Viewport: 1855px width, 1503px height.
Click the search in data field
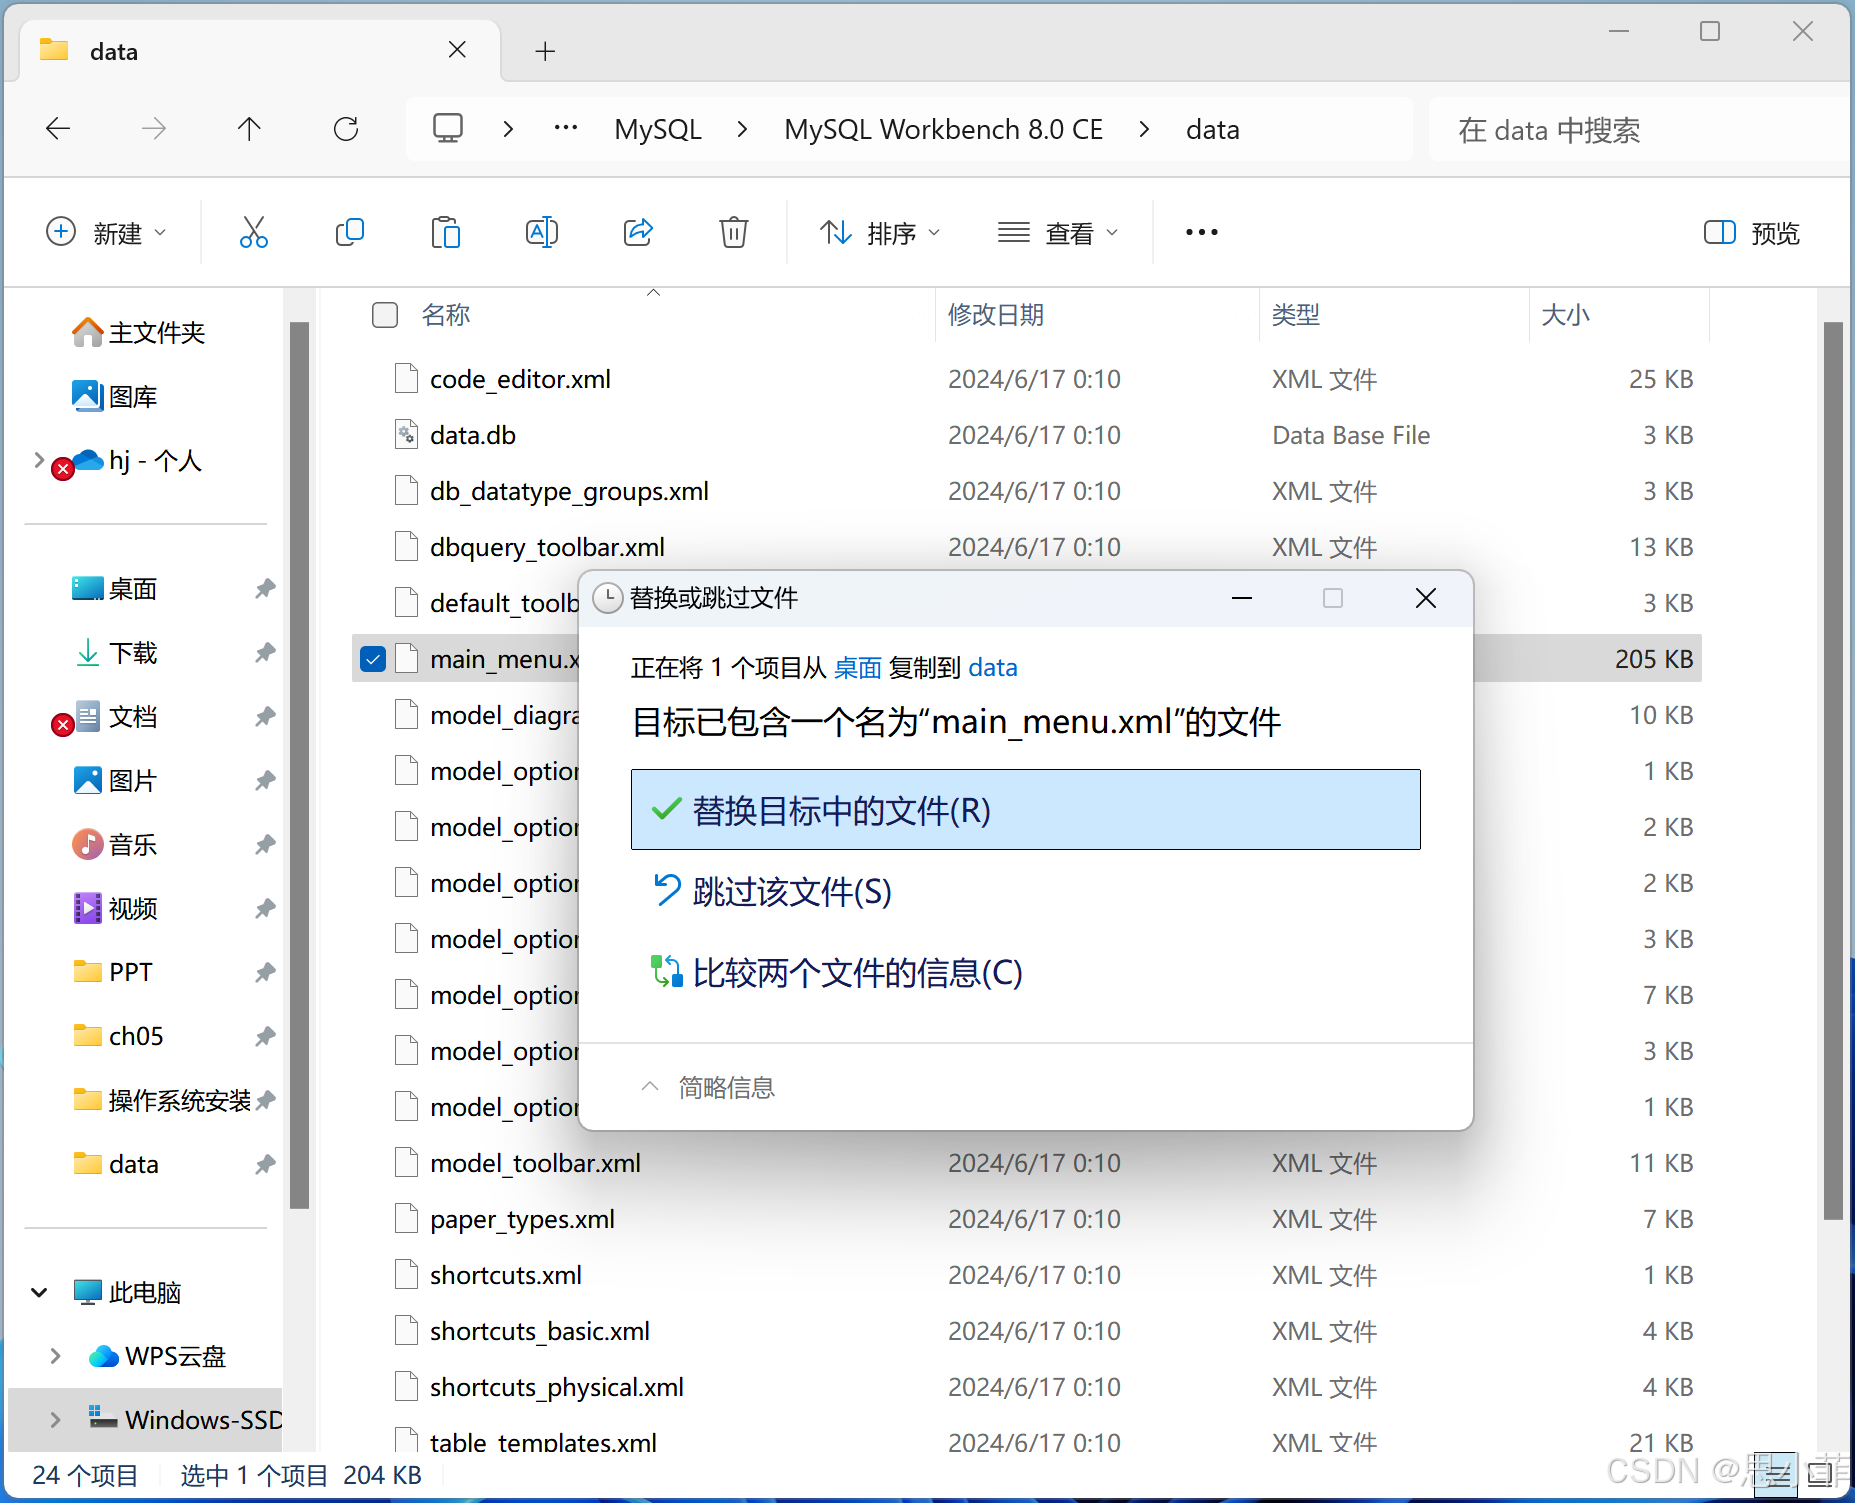coord(1640,130)
